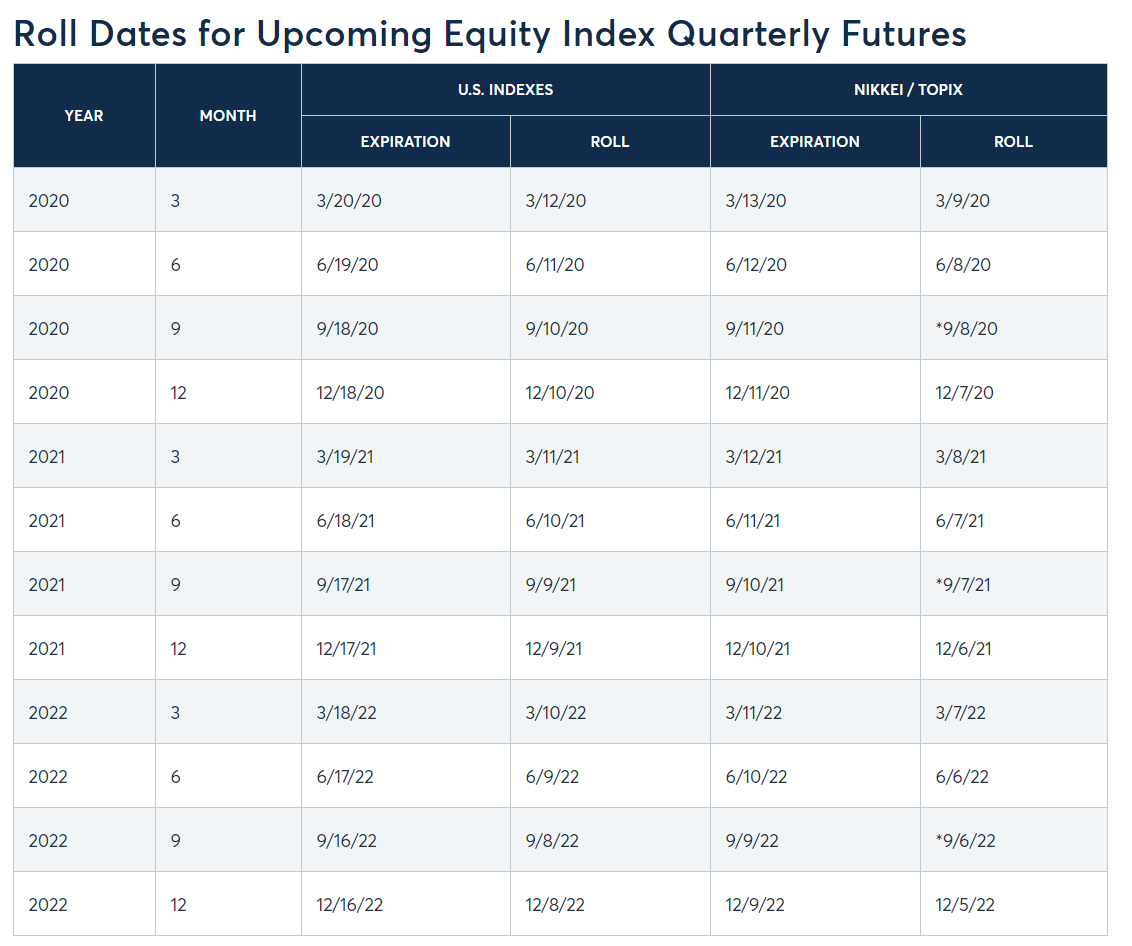Image resolution: width=1132 pixels, height=946 pixels.
Task: Click the 6/10/21 roll date cell
Action: pyautogui.click(x=556, y=521)
